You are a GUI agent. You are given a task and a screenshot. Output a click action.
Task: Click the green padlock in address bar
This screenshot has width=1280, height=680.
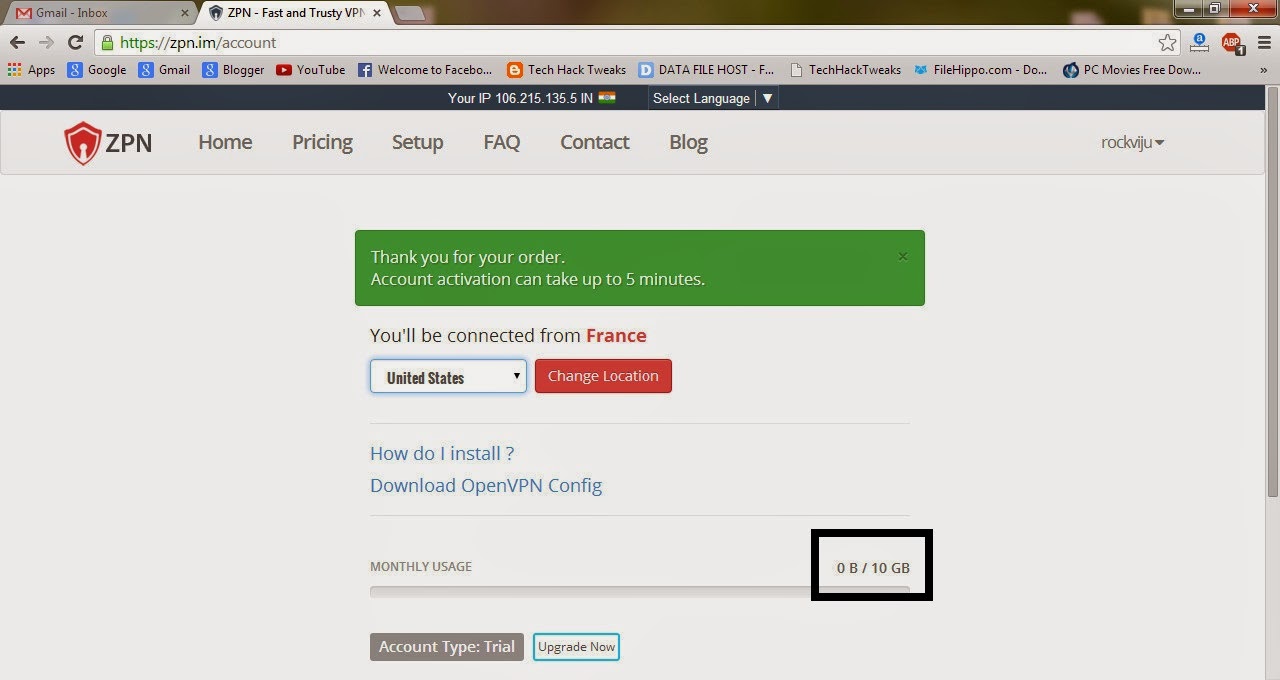(107, 43)
